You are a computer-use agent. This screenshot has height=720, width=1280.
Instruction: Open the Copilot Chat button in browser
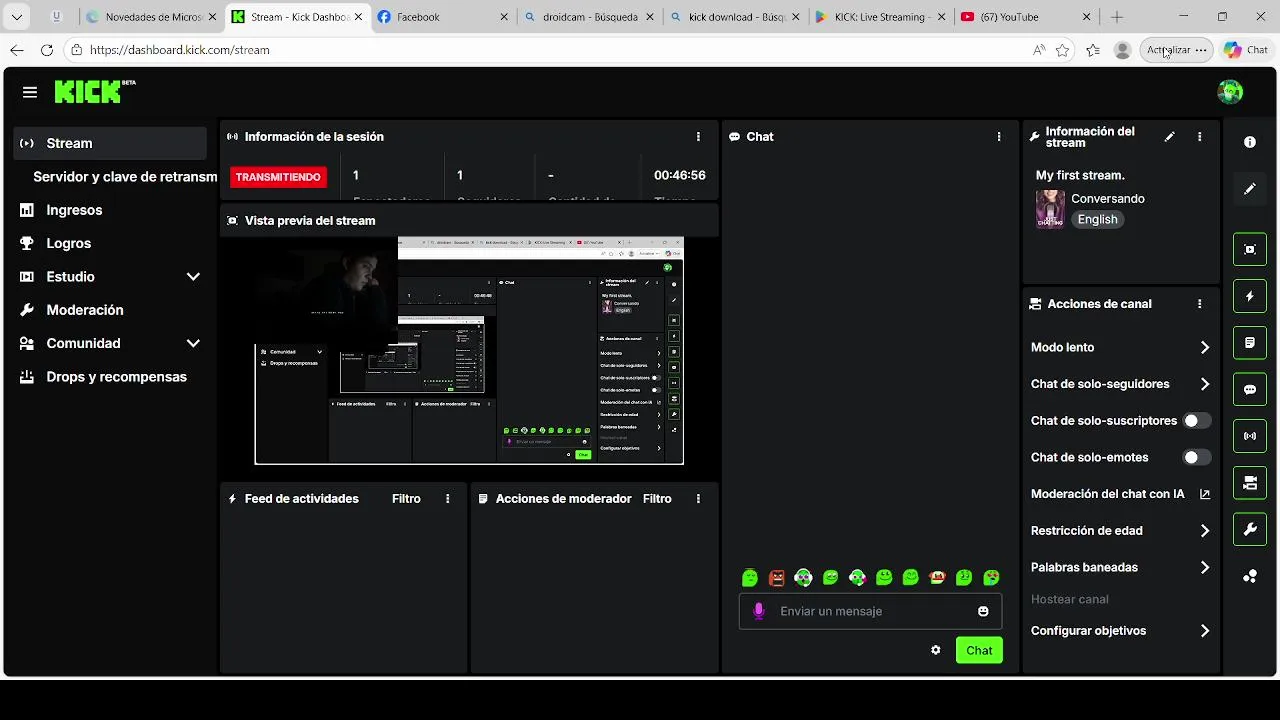pos(1246,50)
